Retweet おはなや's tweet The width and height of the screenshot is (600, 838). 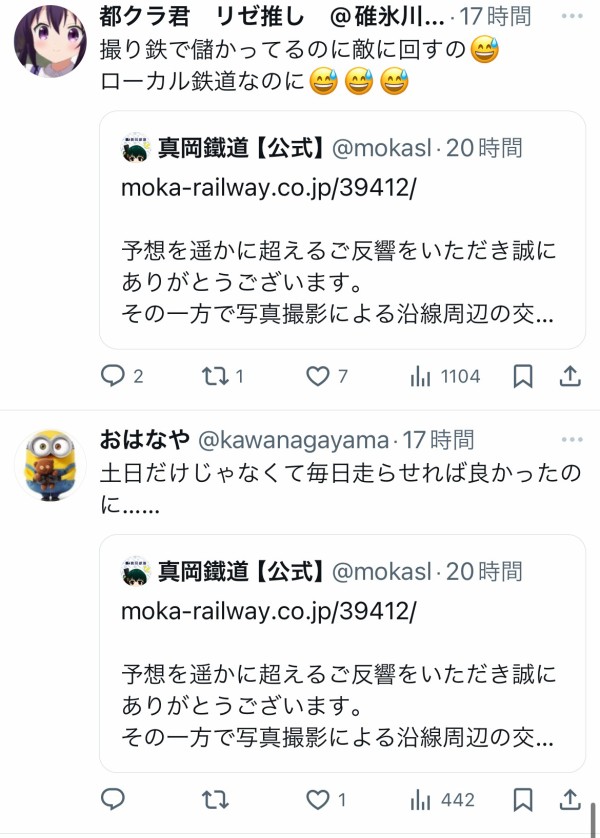click(x=215, y=800)
